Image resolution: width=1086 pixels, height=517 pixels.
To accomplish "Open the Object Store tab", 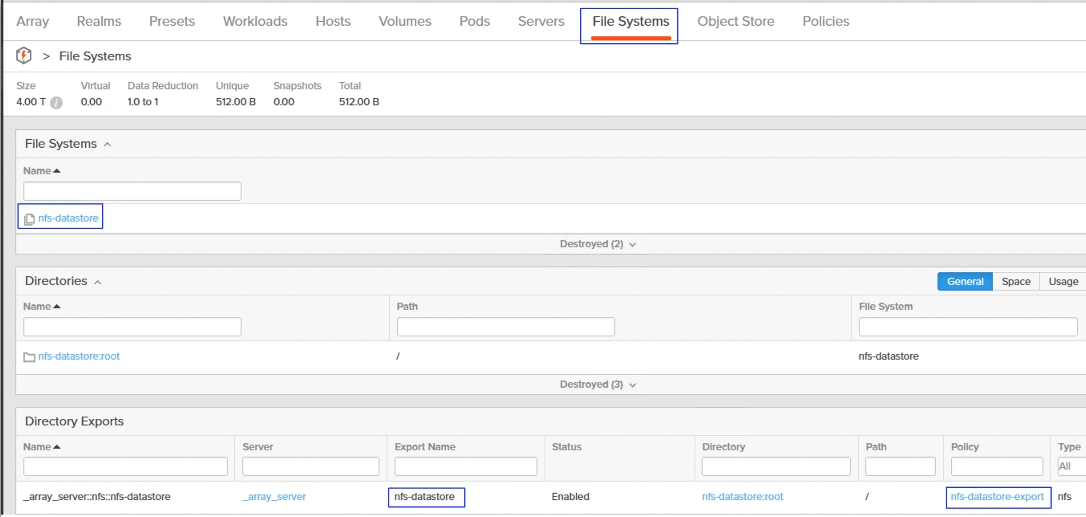I will click(x=736, y=21).
